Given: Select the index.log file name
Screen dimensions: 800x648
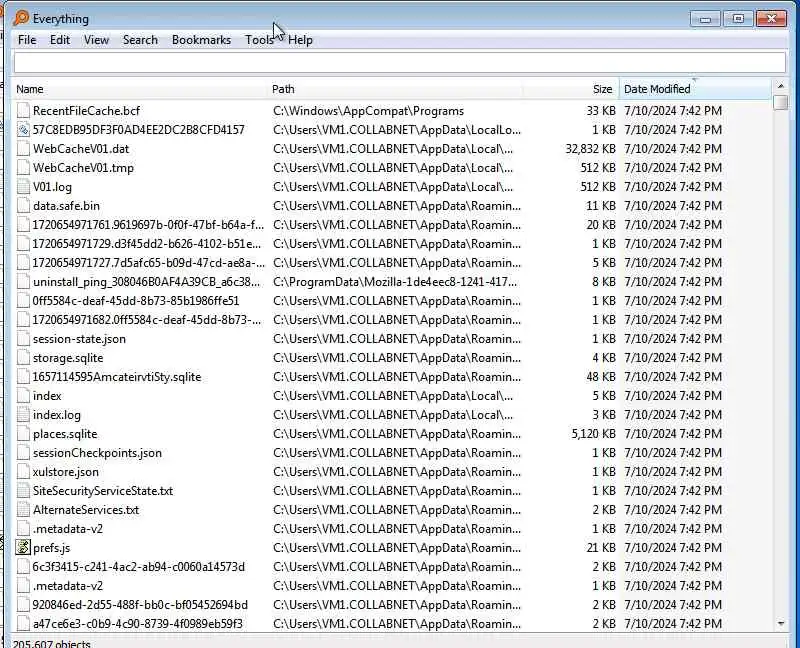Looking at the screenshot, I should 57,415.
